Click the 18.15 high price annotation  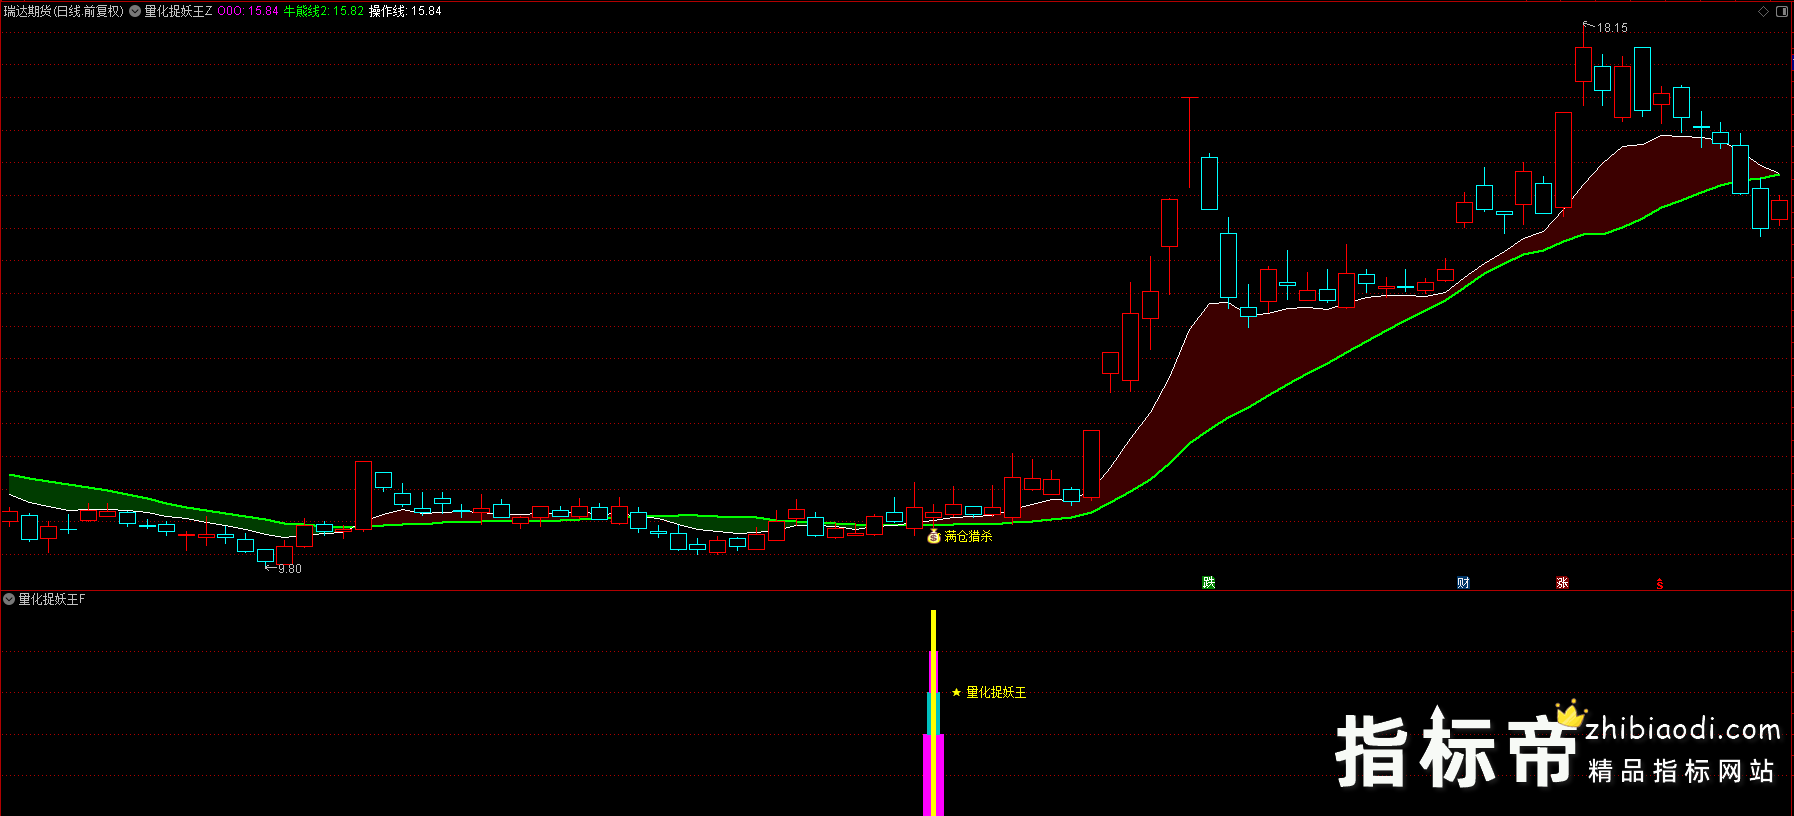click(x=1611, y=28)
